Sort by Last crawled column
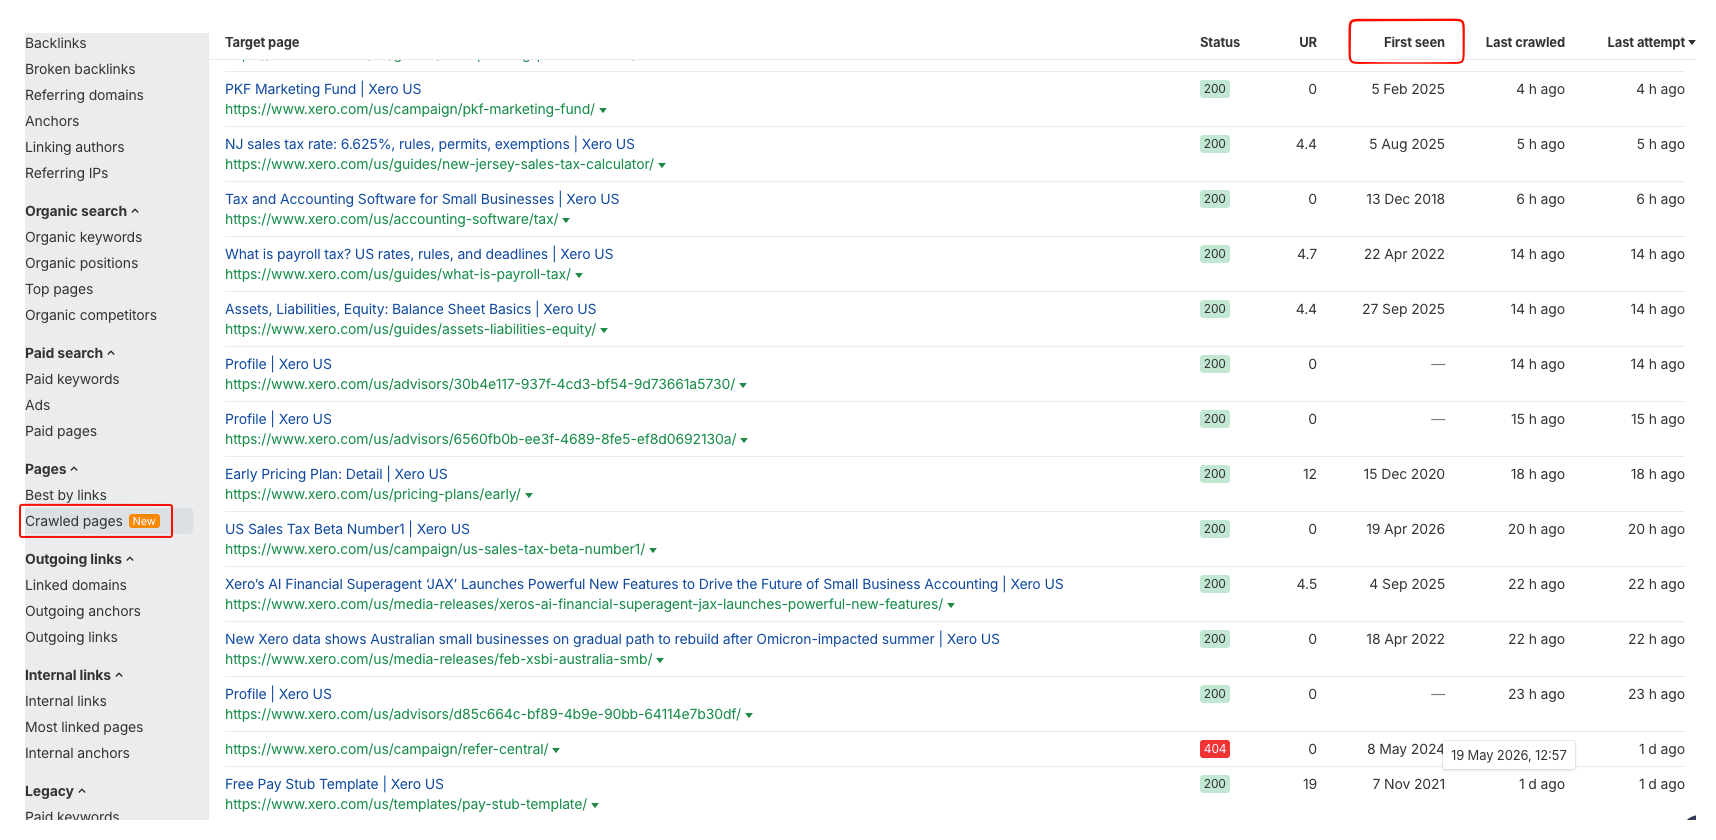 click(1525, 42)
